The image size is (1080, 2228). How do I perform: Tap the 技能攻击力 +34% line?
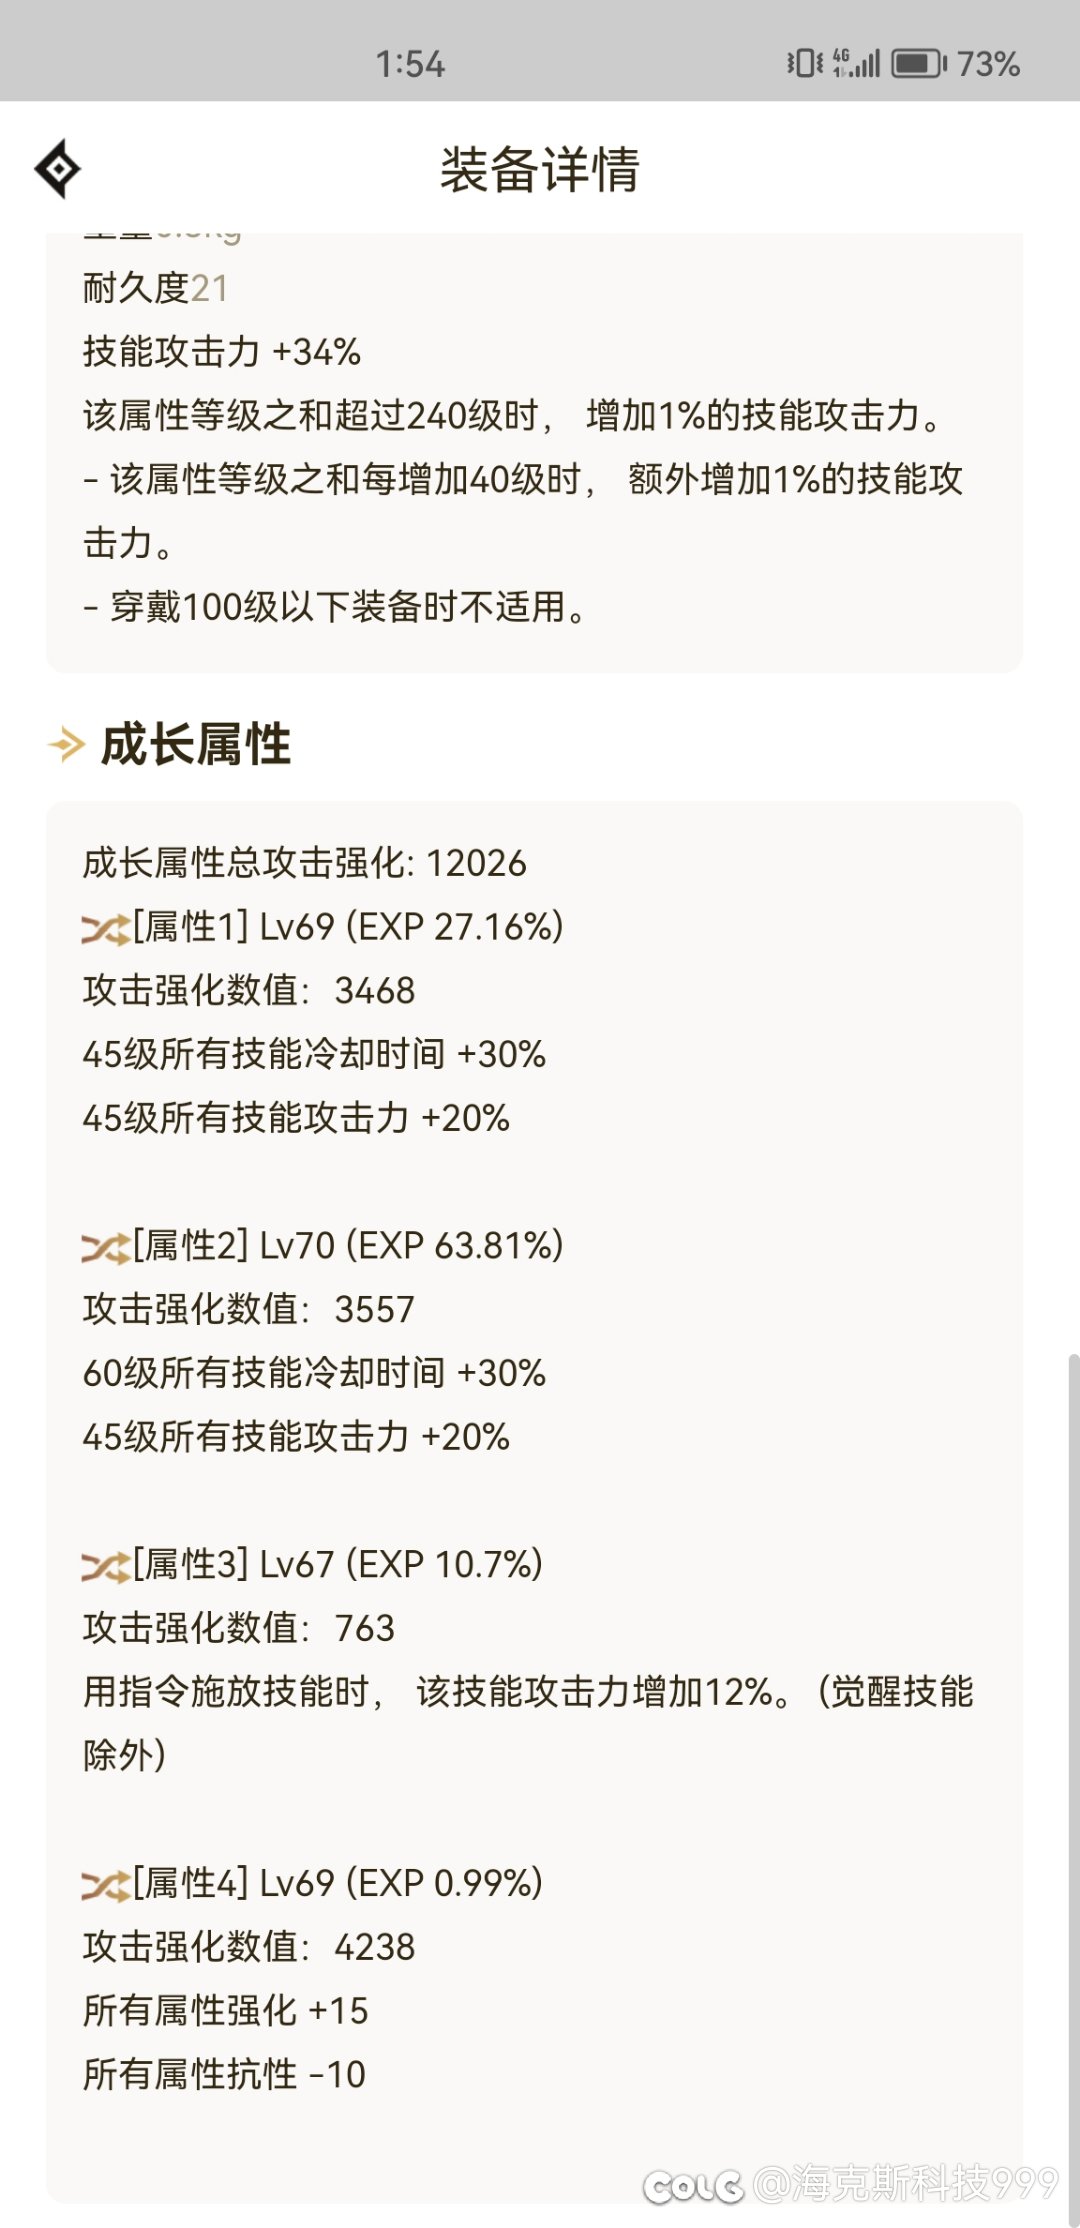pyautogui.click(x=222, y=352)
